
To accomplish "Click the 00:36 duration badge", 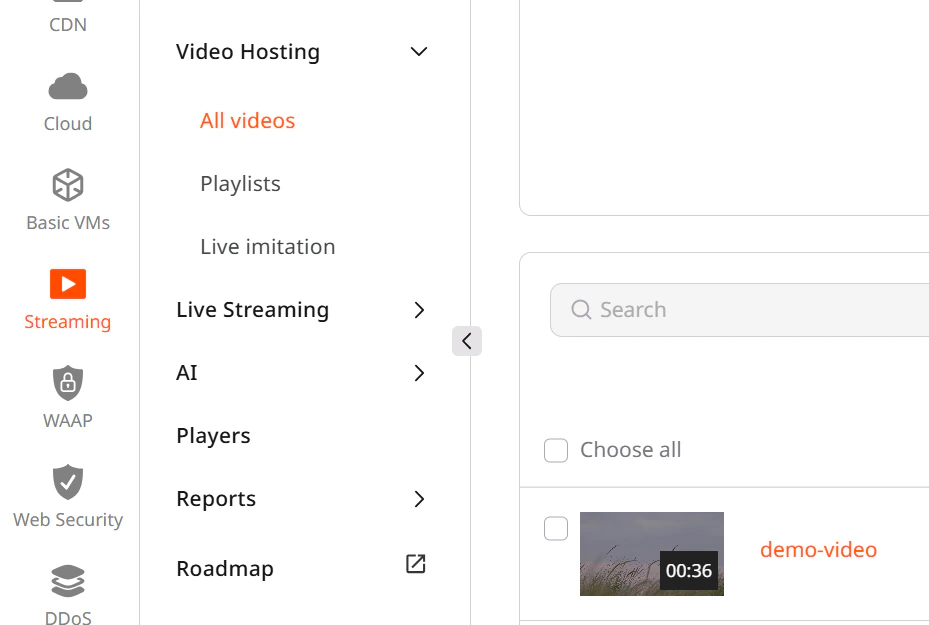I will pos(688,570).
